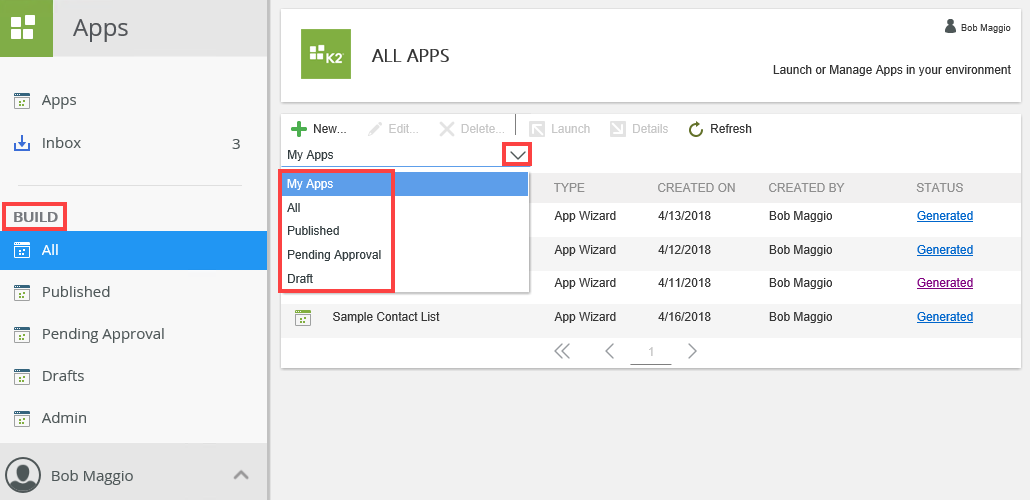The width and height of the screenshot is (1030, 500).
Task: Expand the Bob Maggio user menu chevron
Action: pos(241,475)
